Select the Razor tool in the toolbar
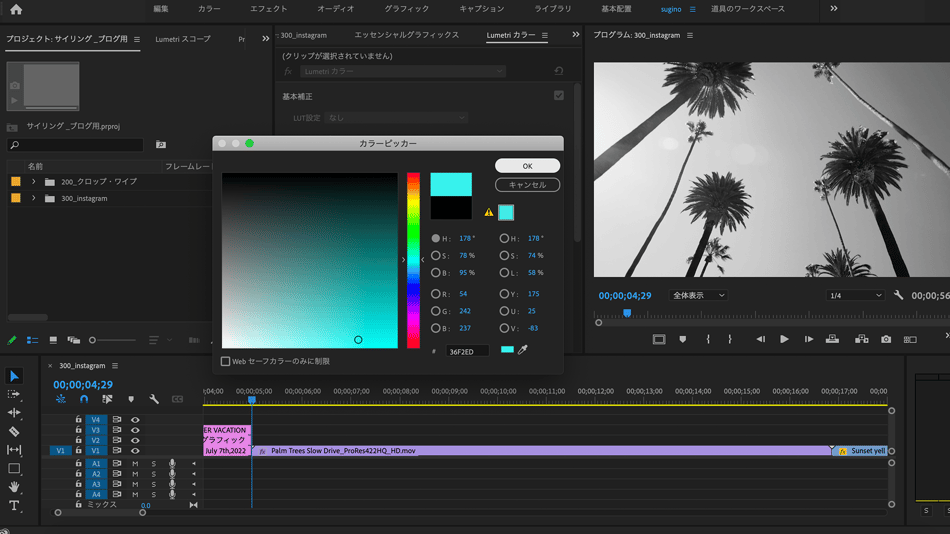This screenshot has height=534, width=950. (14, 431)
